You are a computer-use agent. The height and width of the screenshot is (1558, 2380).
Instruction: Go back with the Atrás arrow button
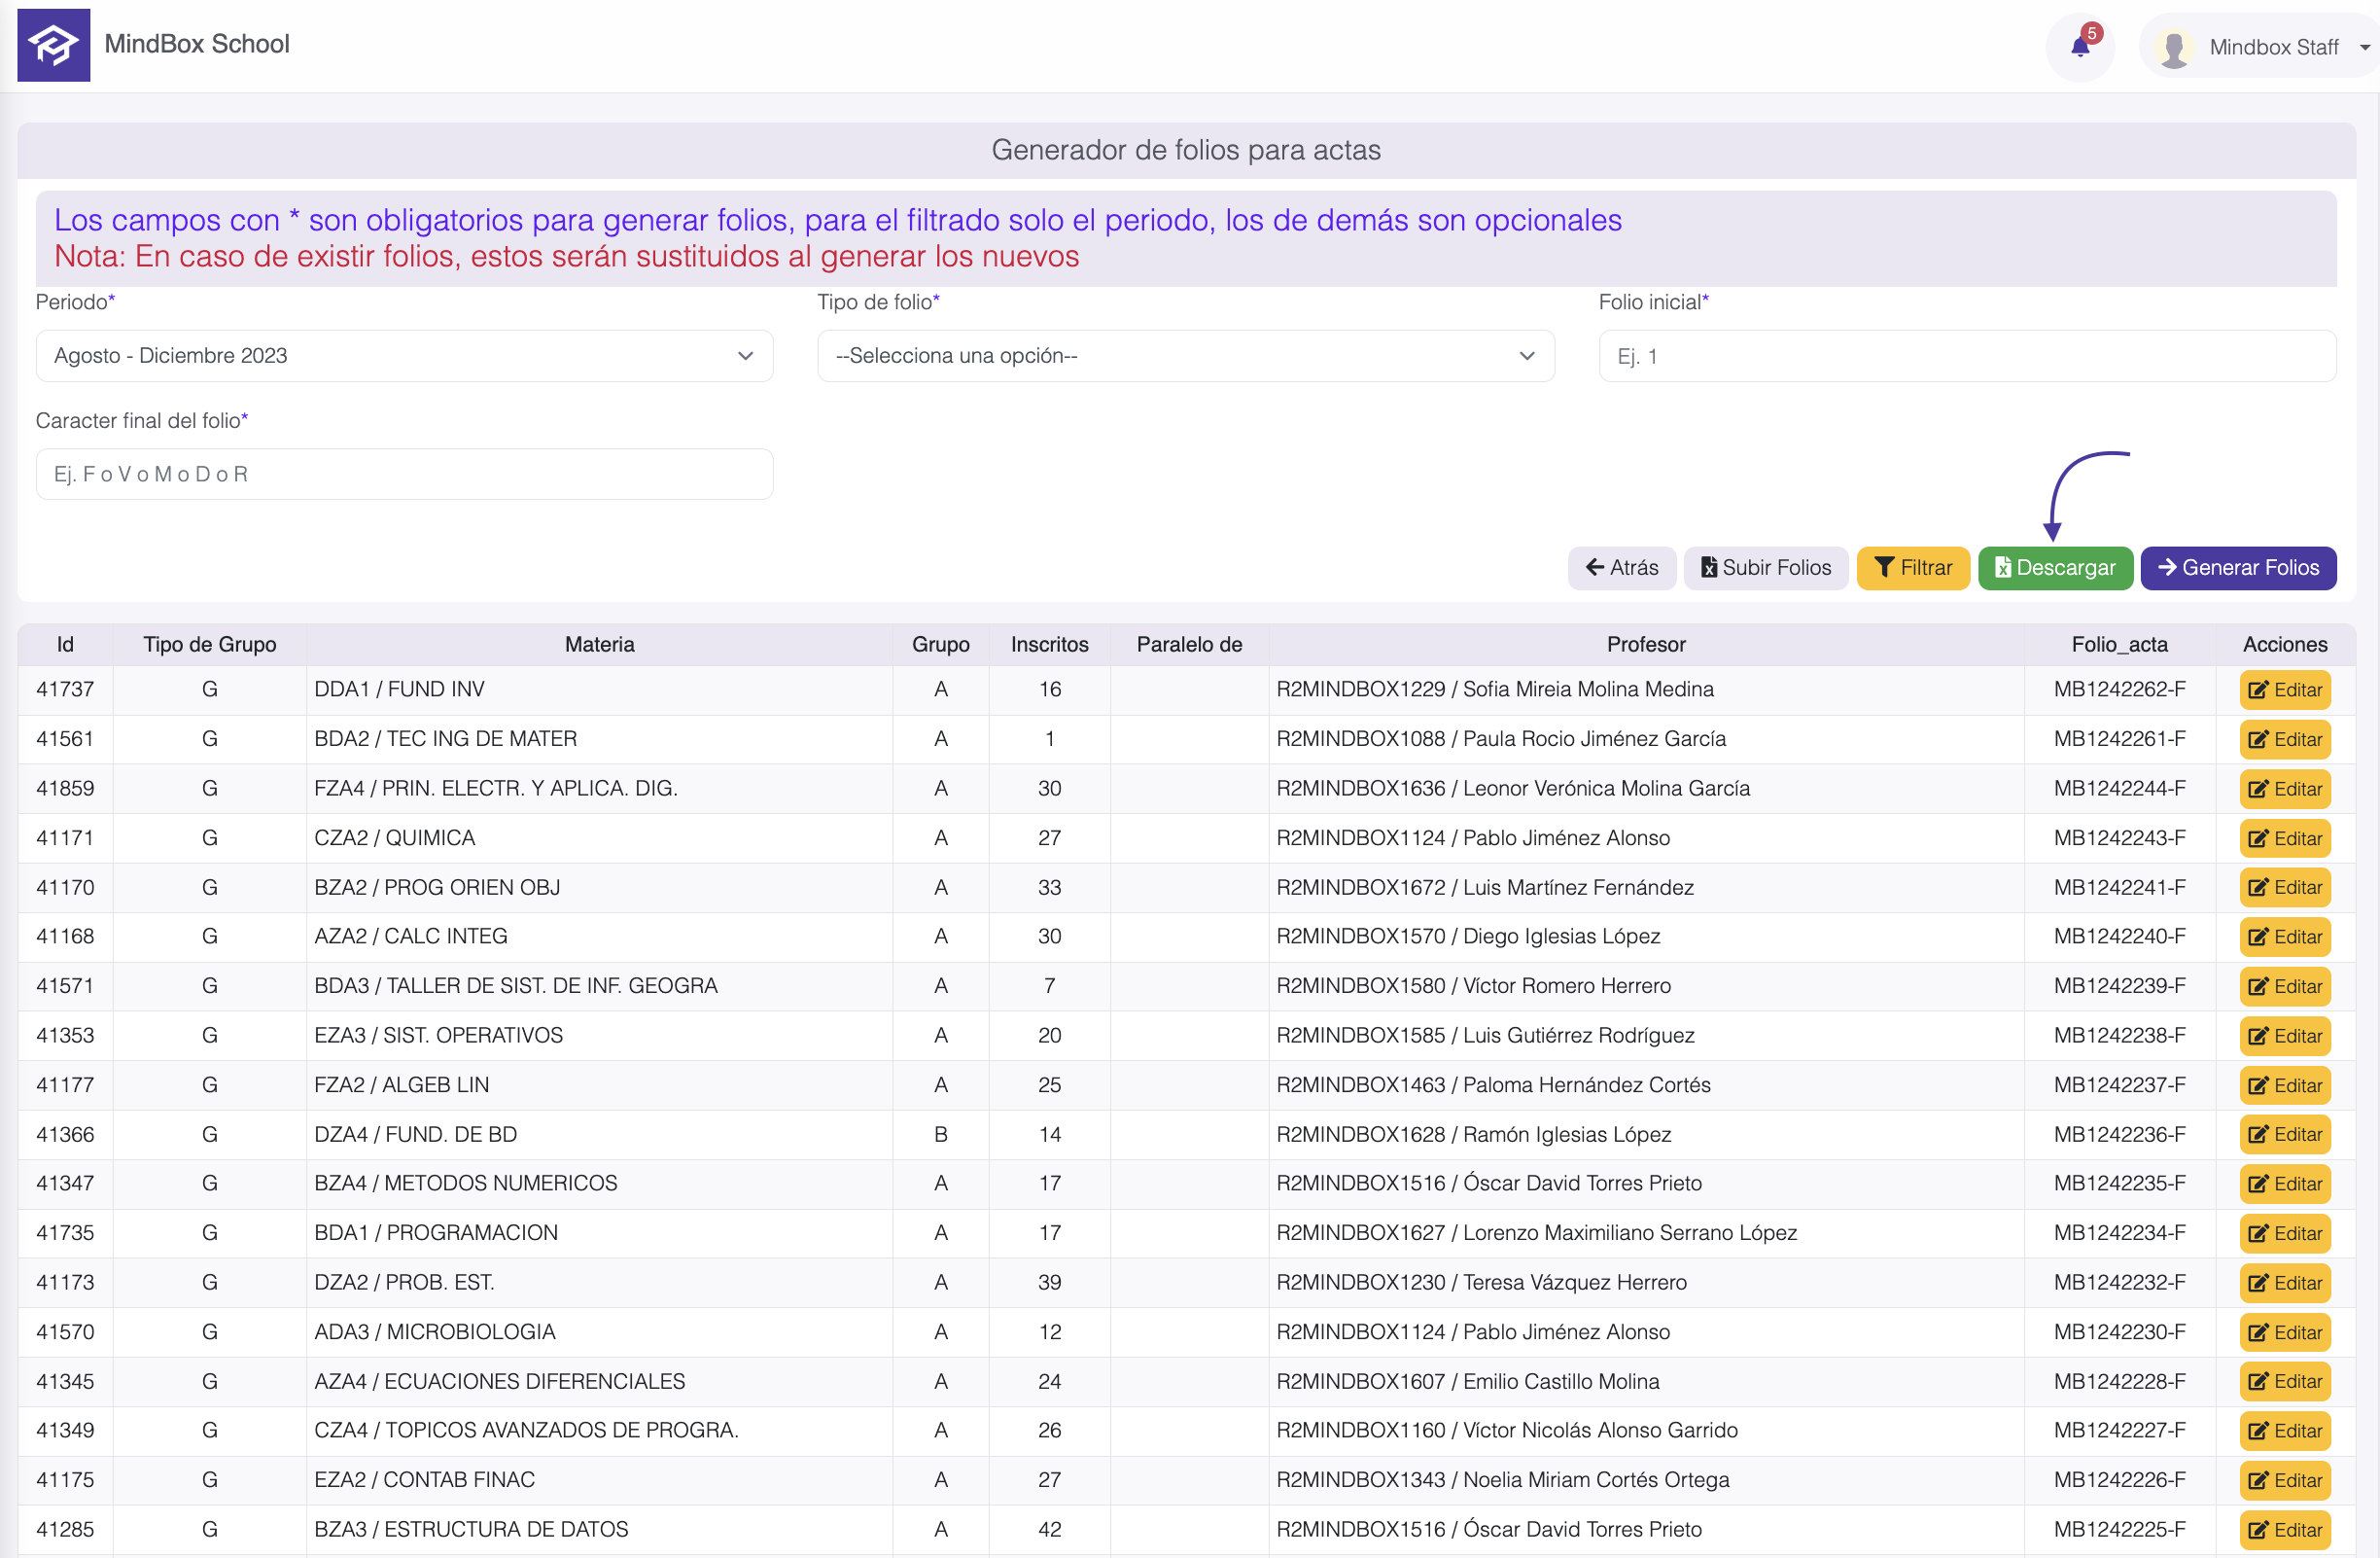coord(1621,568)
